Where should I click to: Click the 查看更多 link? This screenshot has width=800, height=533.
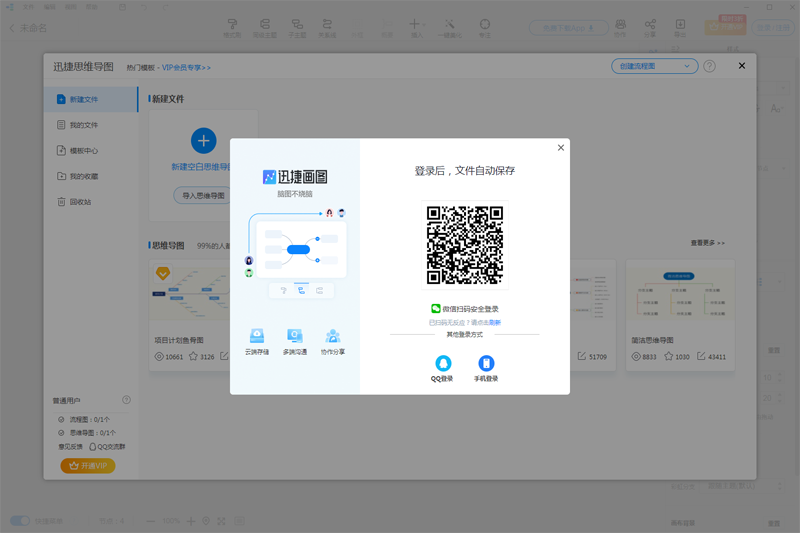click(x=707, y=243)
